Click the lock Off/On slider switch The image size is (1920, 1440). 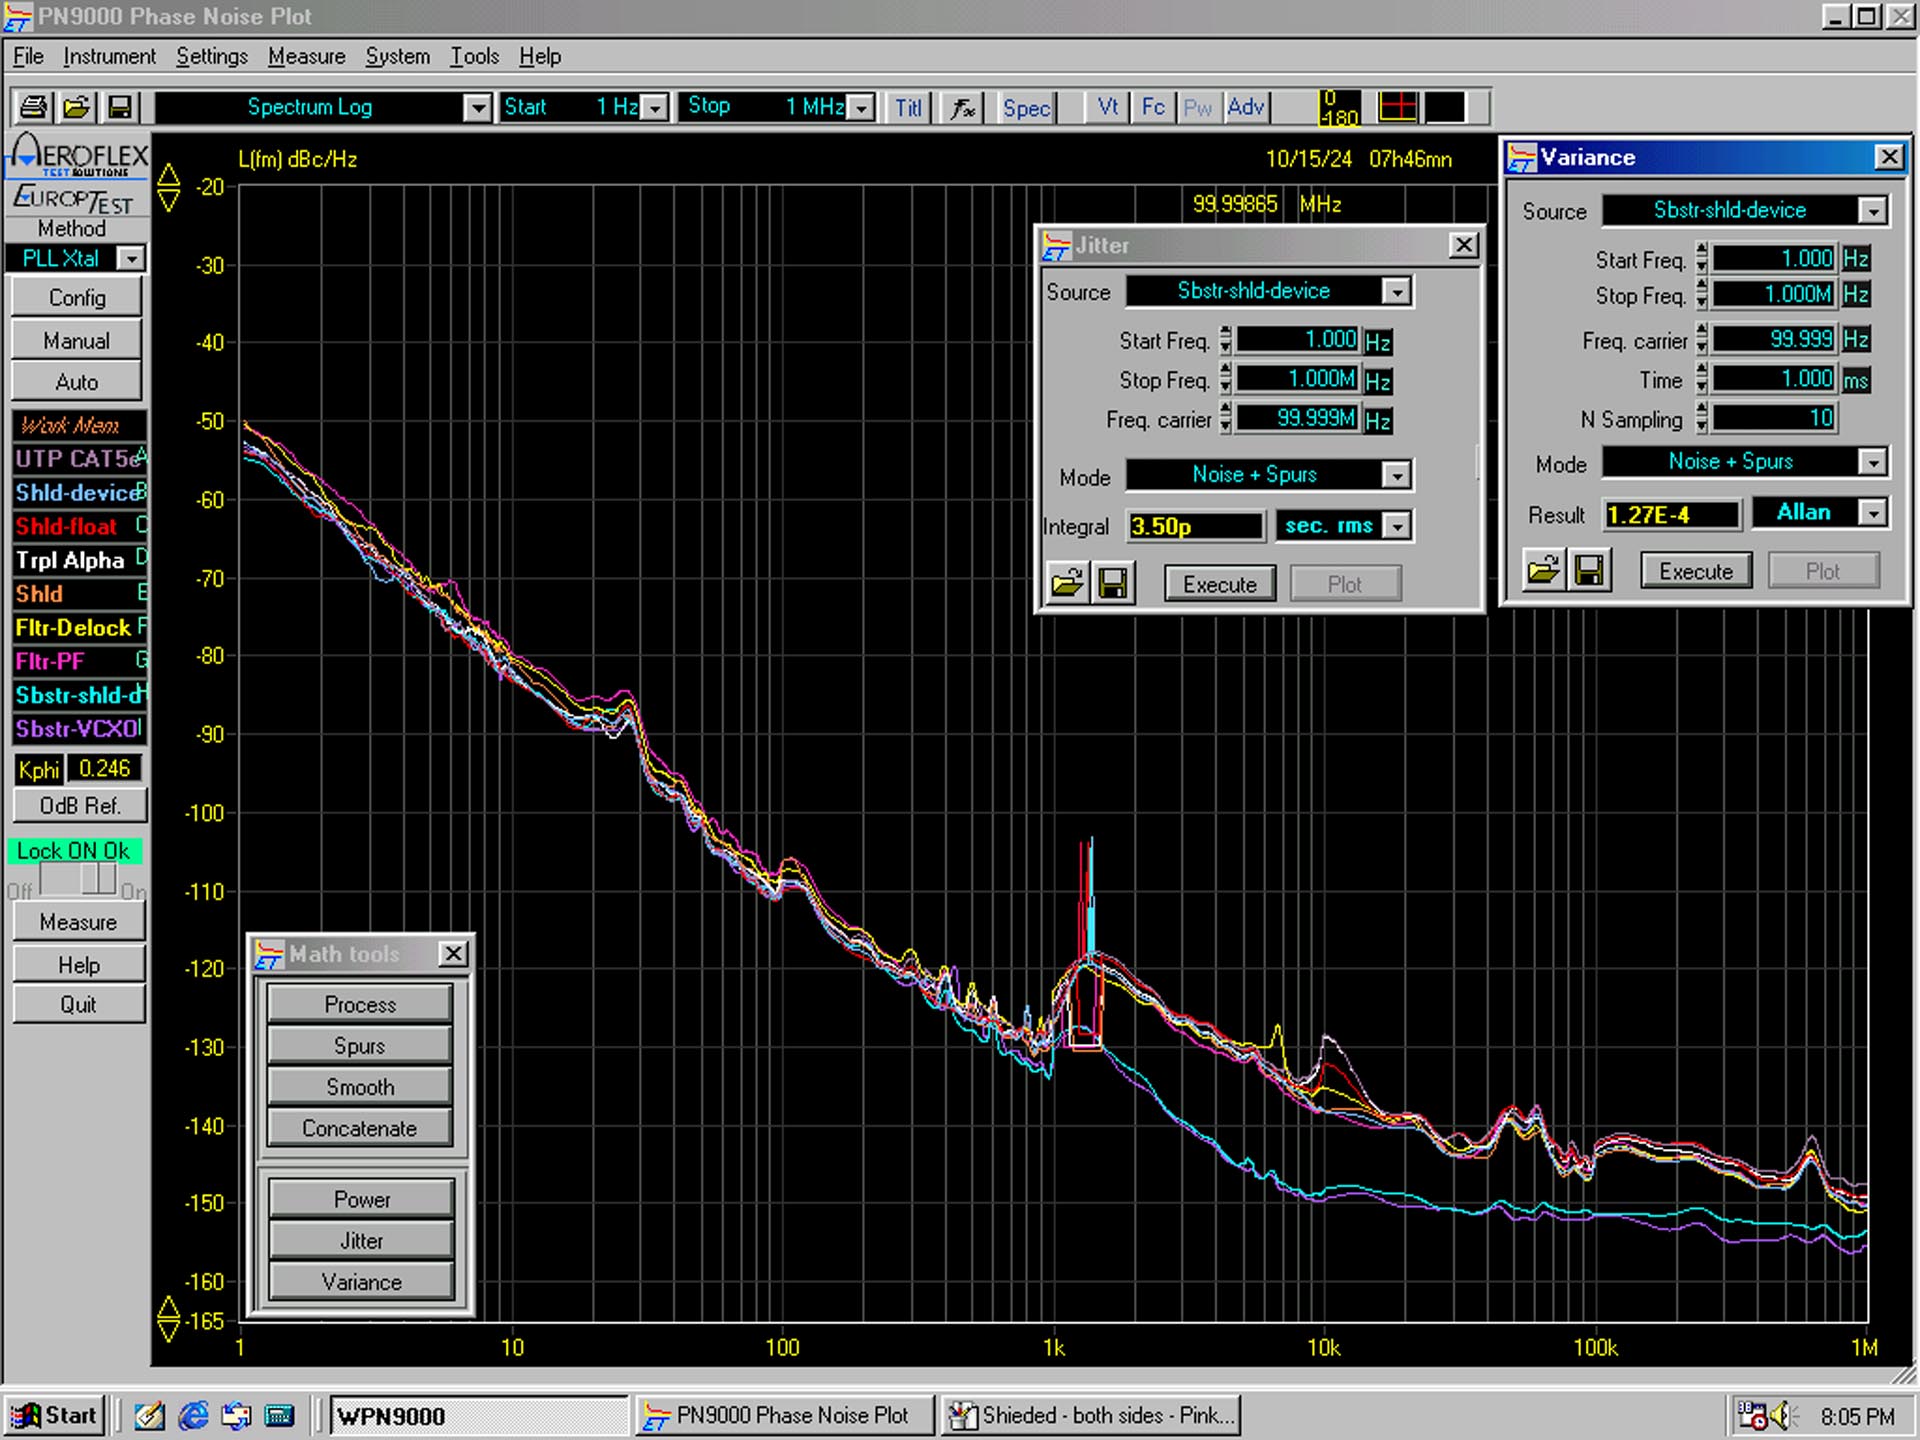click(78, 880)
